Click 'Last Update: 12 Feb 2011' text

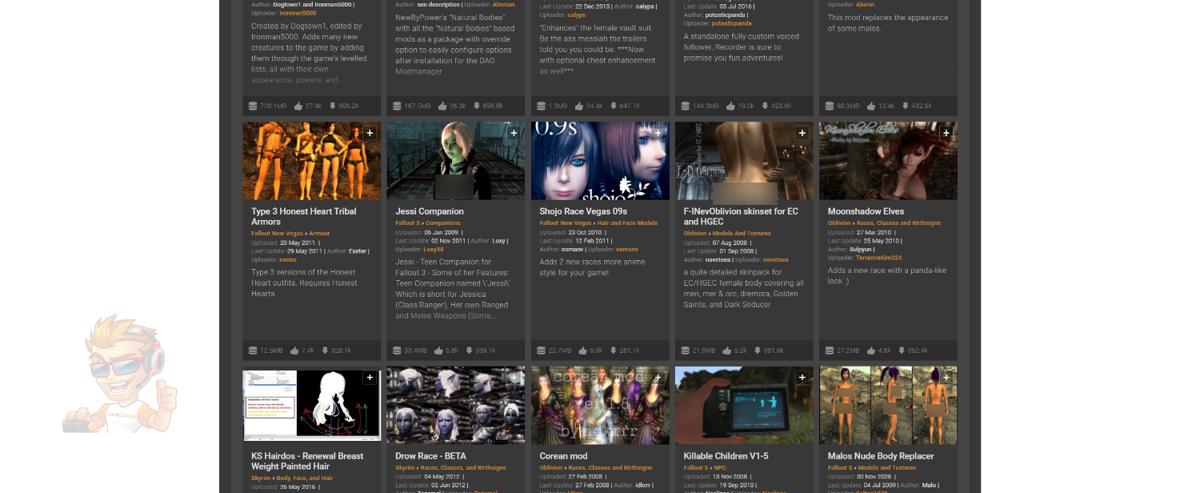click(x=575, y=240)
